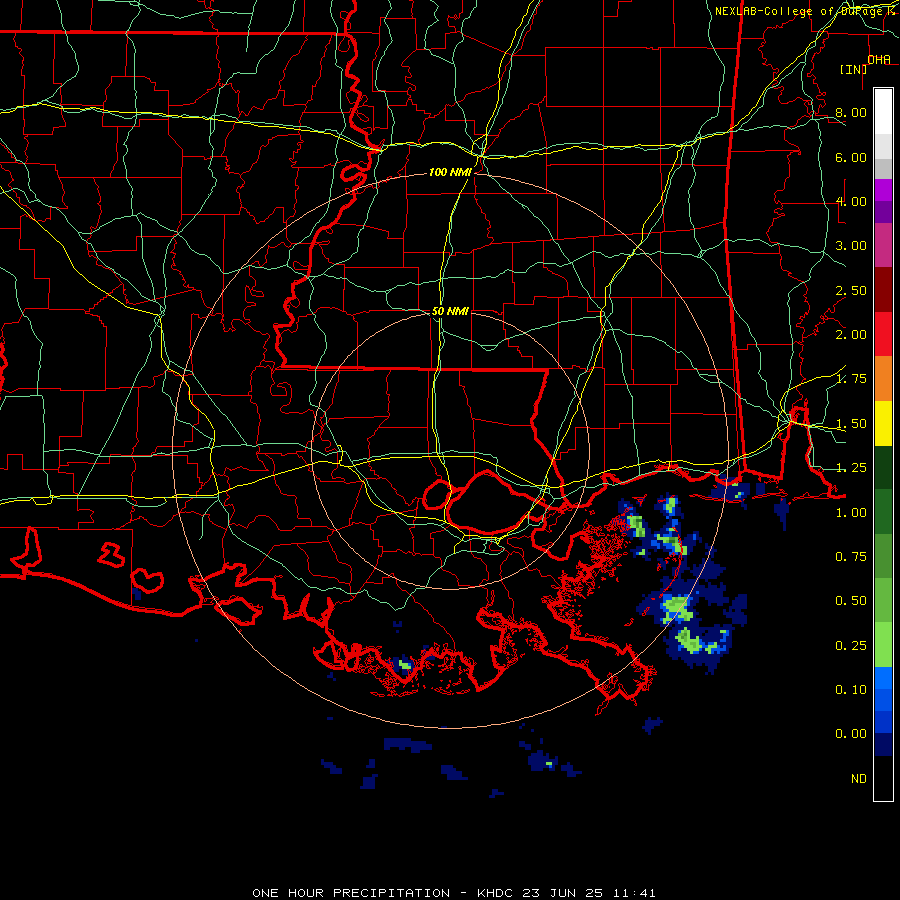Pick the dark red swatch beside 2.50
This screenshot has height=900, width=900.
[x=883, y=290]
